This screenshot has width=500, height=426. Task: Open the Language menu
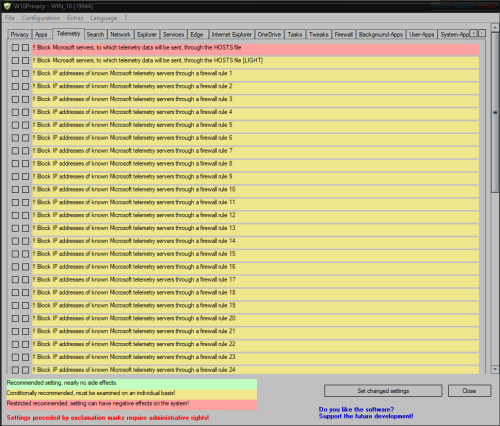[x=103, y=18]
